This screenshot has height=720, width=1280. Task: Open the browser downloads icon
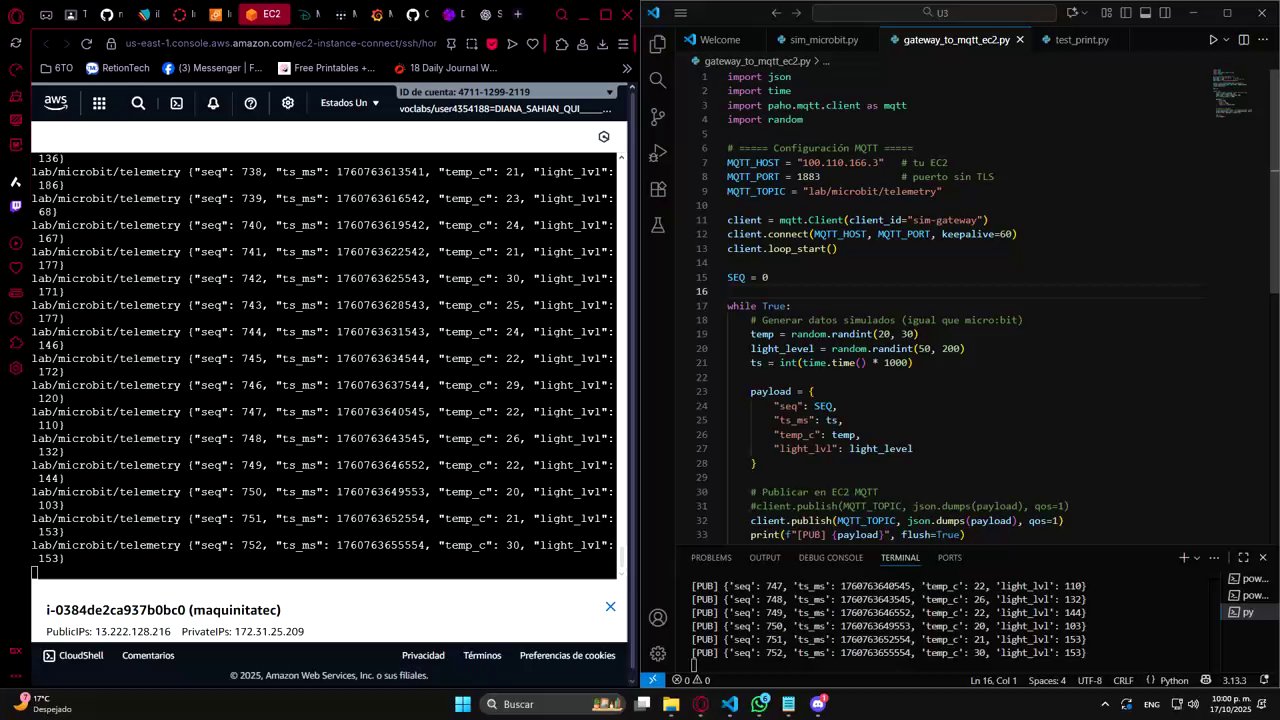coord(602,44)
